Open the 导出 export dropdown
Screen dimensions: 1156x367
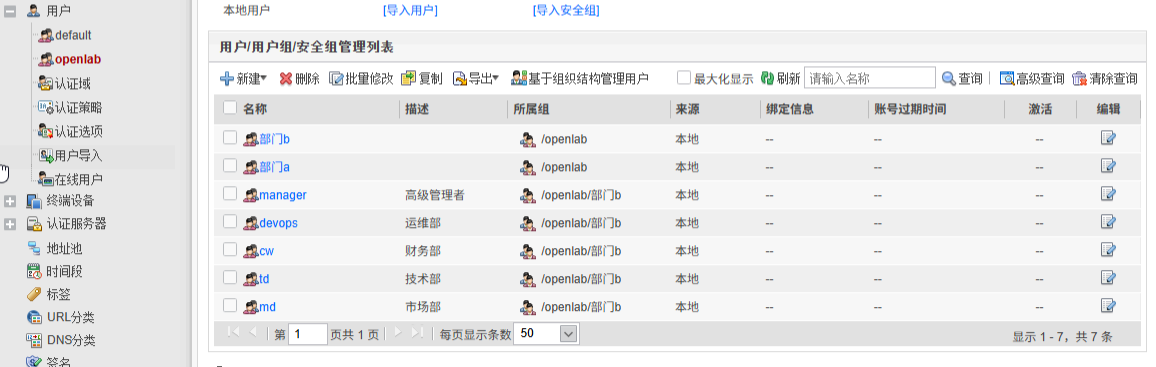[x=476, y=78]
